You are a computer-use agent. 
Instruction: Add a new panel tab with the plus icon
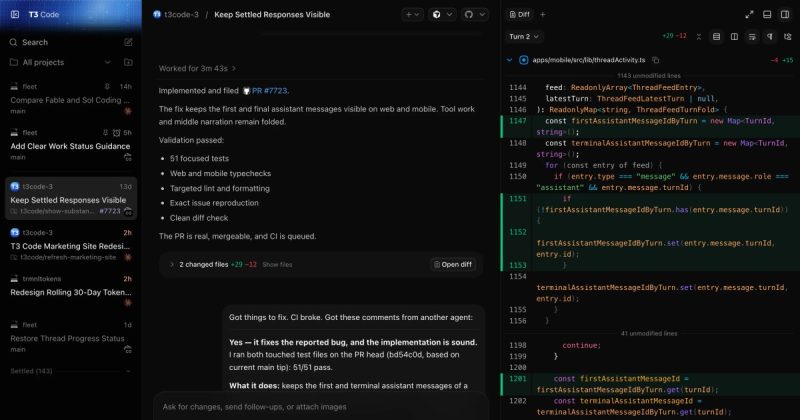click(543, 15)
